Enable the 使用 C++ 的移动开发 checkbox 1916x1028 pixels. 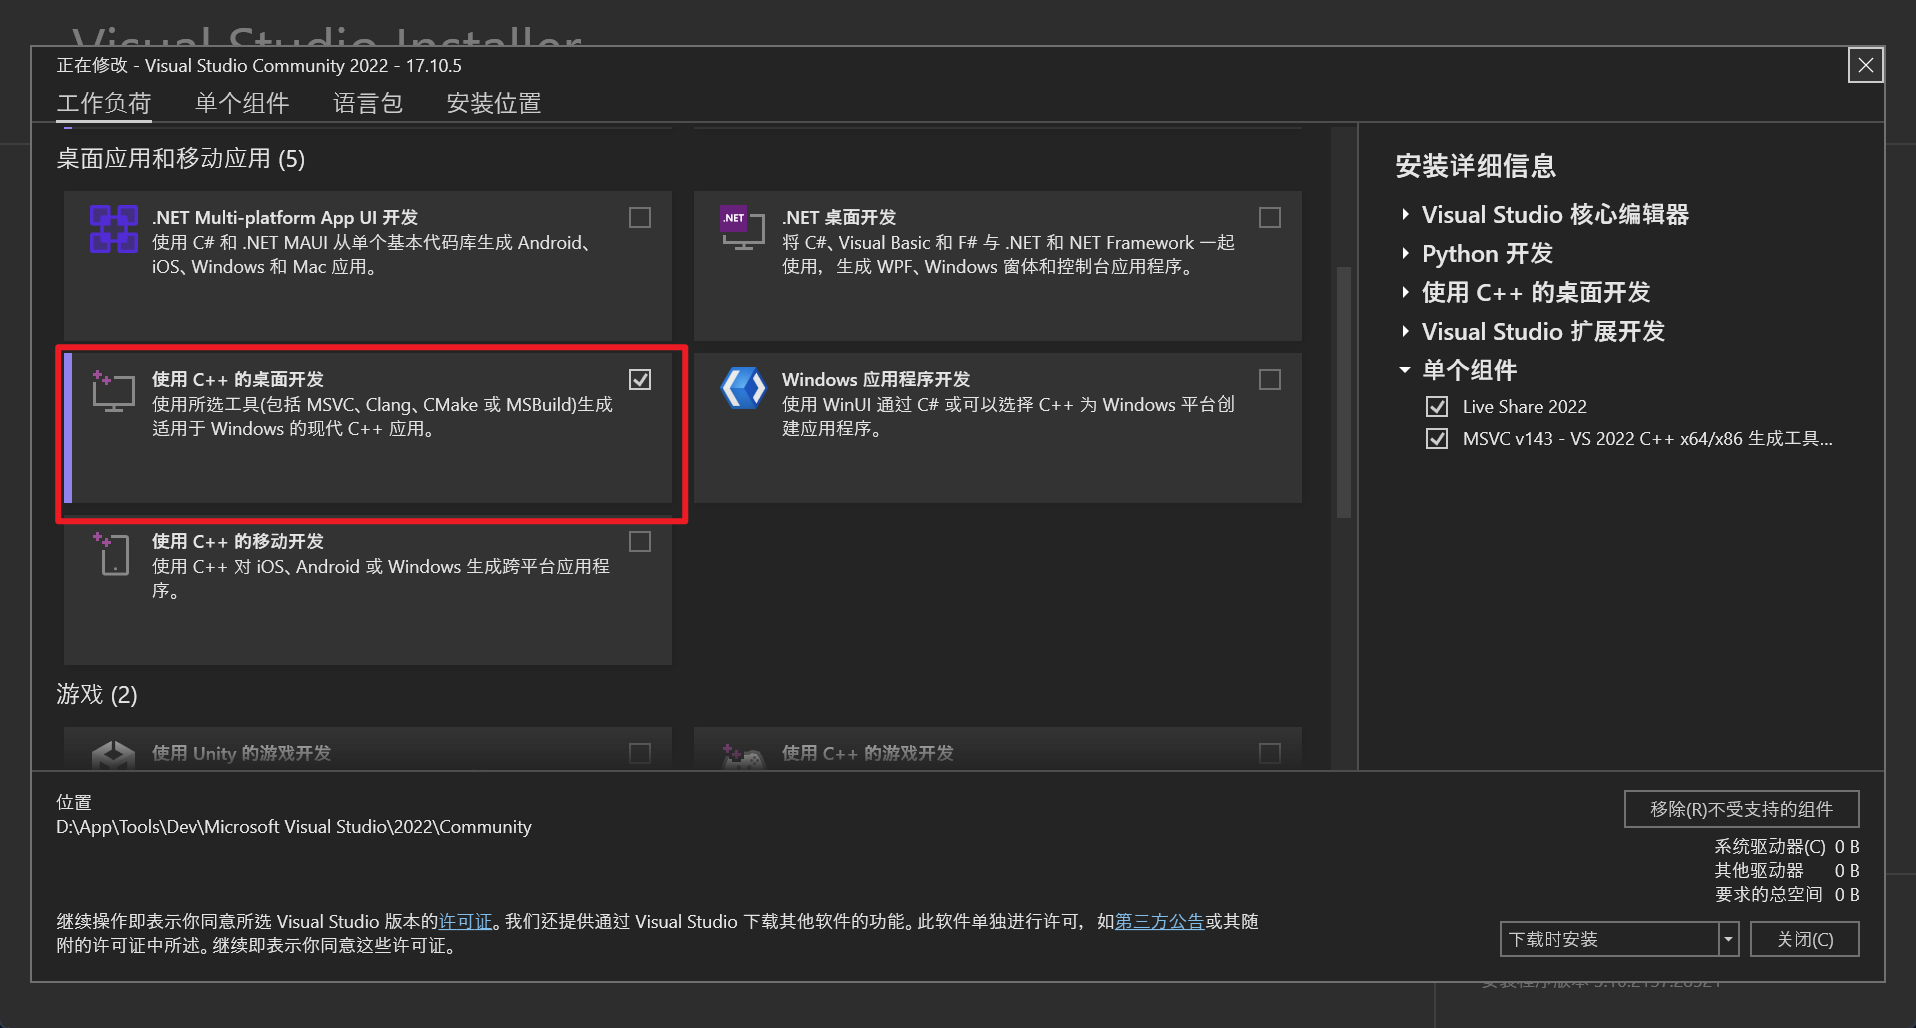pyautogui.click(x=640, y=542)
